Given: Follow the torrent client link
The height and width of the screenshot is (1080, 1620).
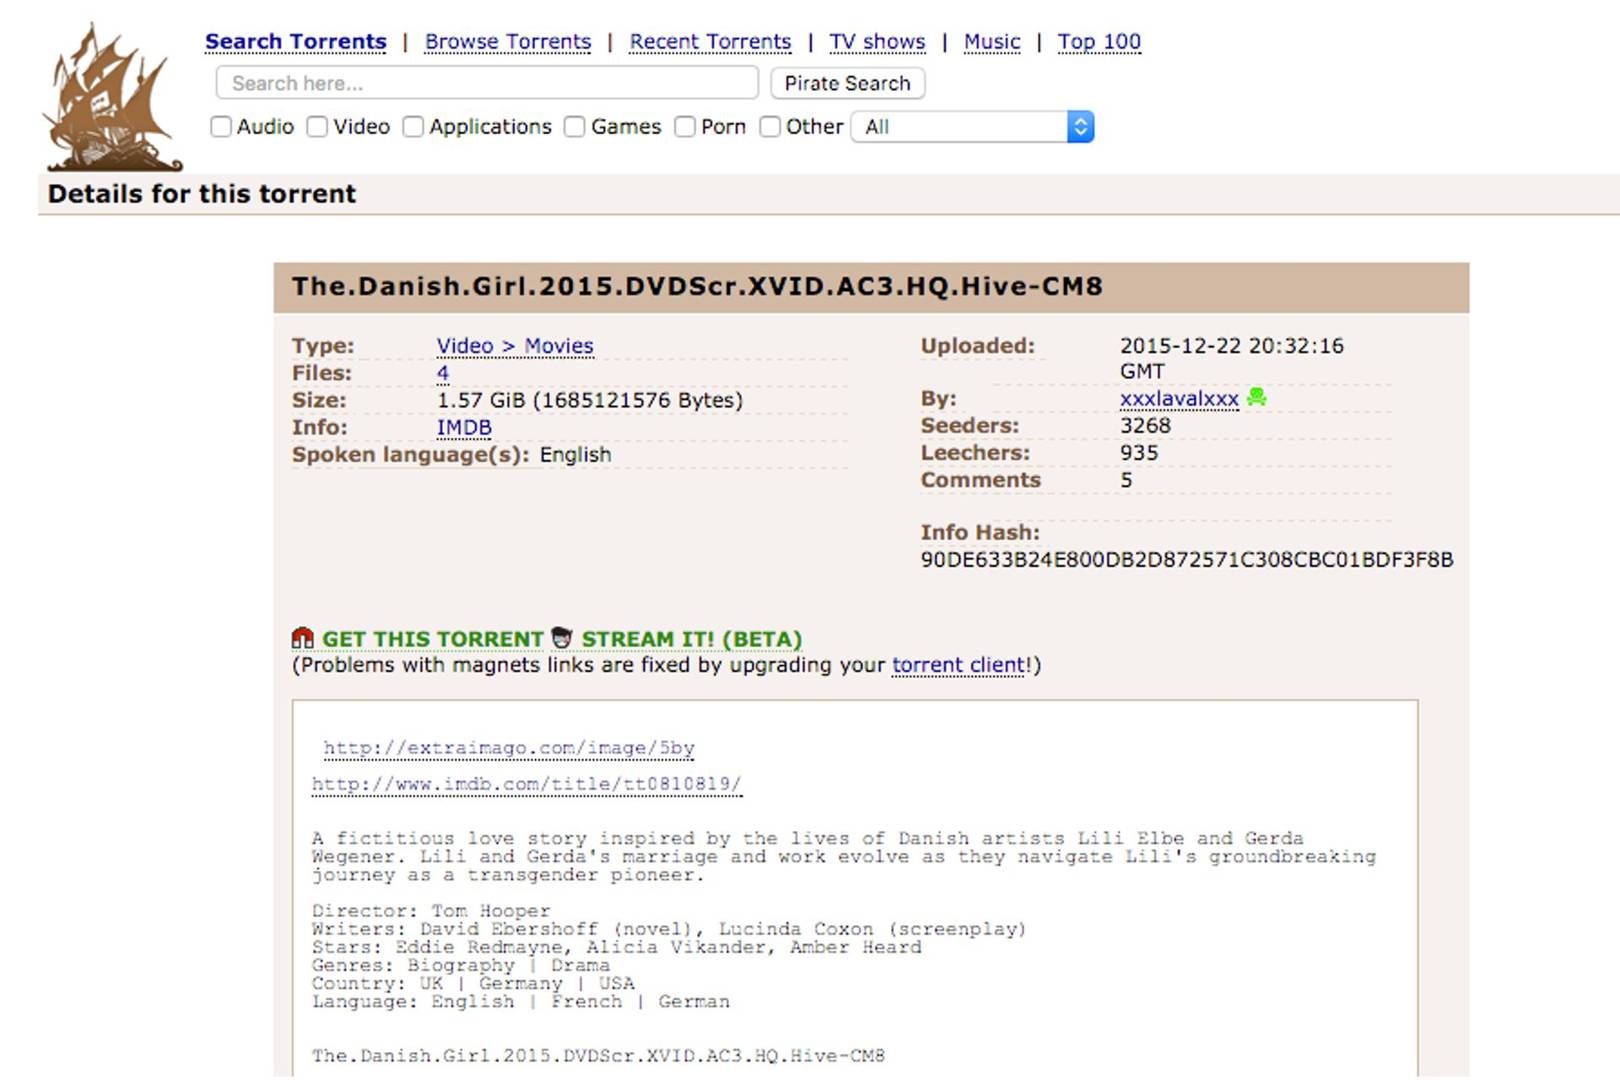Looking at the screenshot, I should coord(959,665).
